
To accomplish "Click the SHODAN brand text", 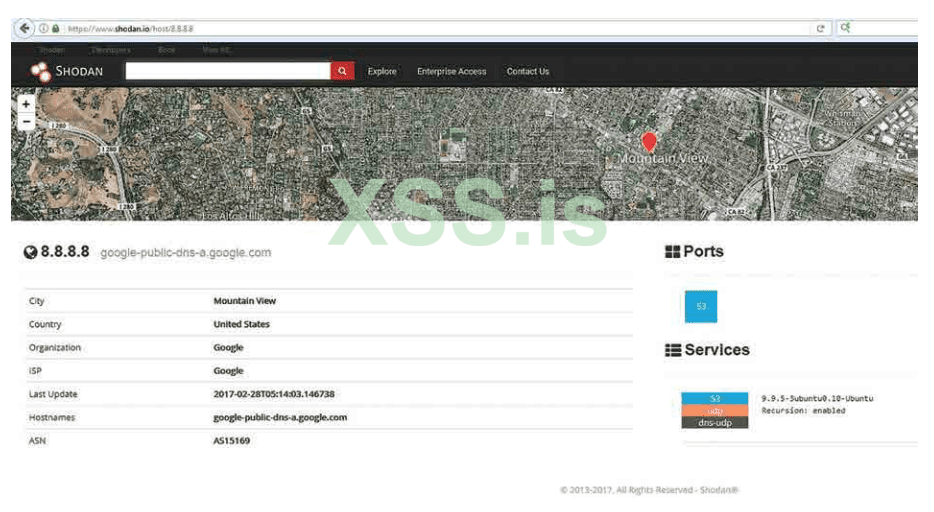I will tap(79, 71).
